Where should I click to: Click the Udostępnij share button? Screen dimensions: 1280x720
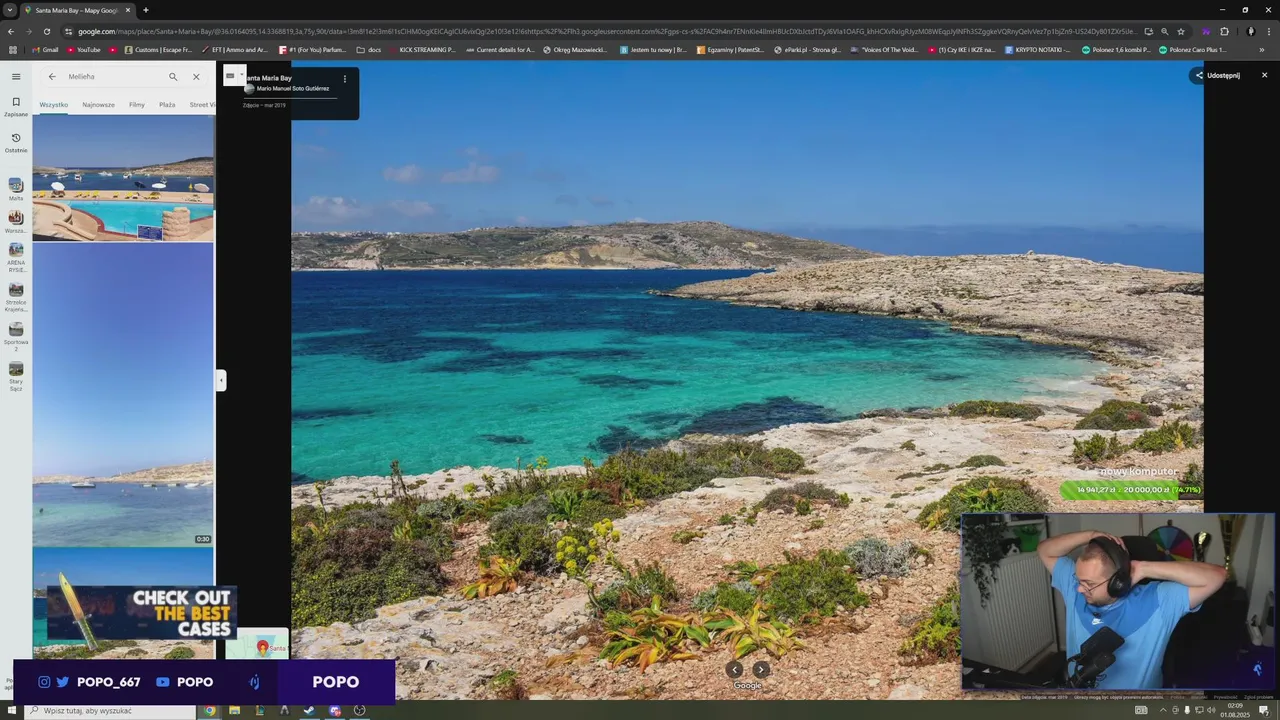pos(1217,75)
